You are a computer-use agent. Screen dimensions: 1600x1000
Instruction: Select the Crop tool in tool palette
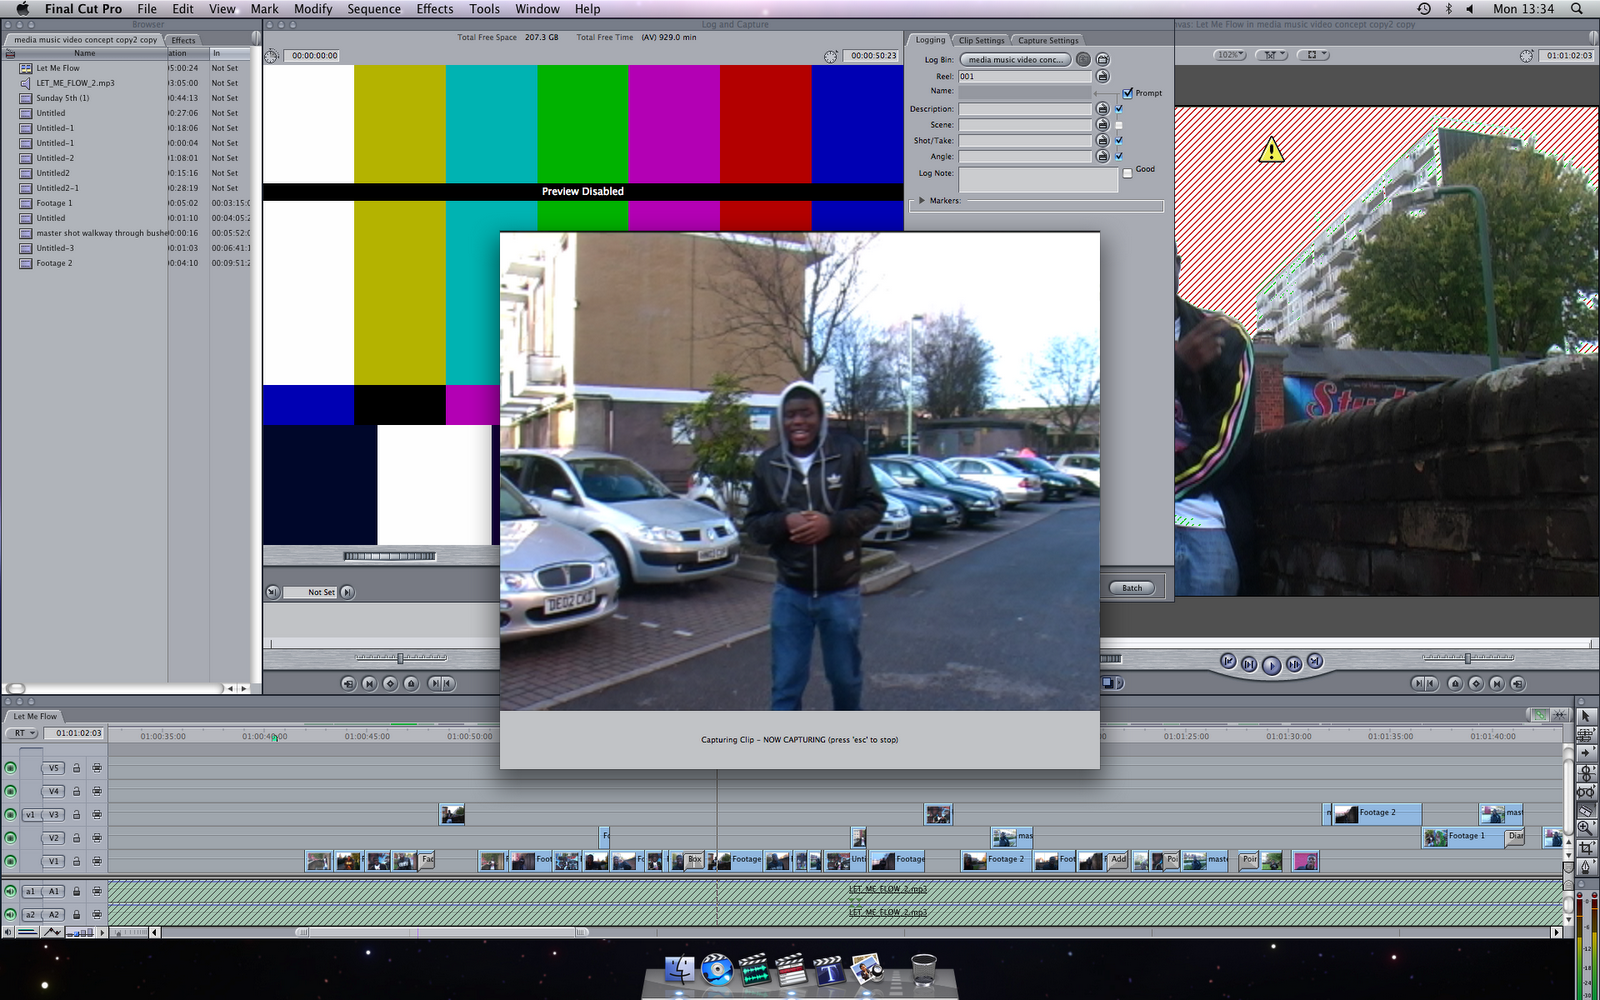(1585, 848)
